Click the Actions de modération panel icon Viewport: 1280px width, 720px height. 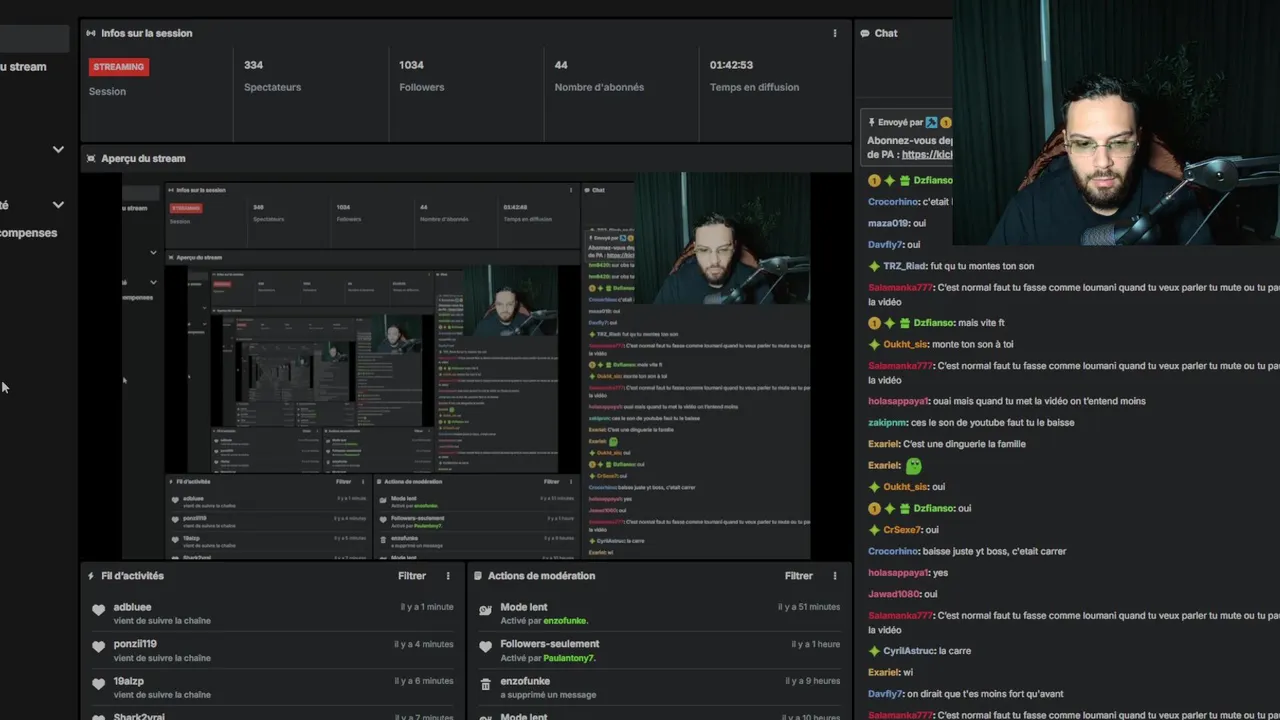click(x=478, y=576)
